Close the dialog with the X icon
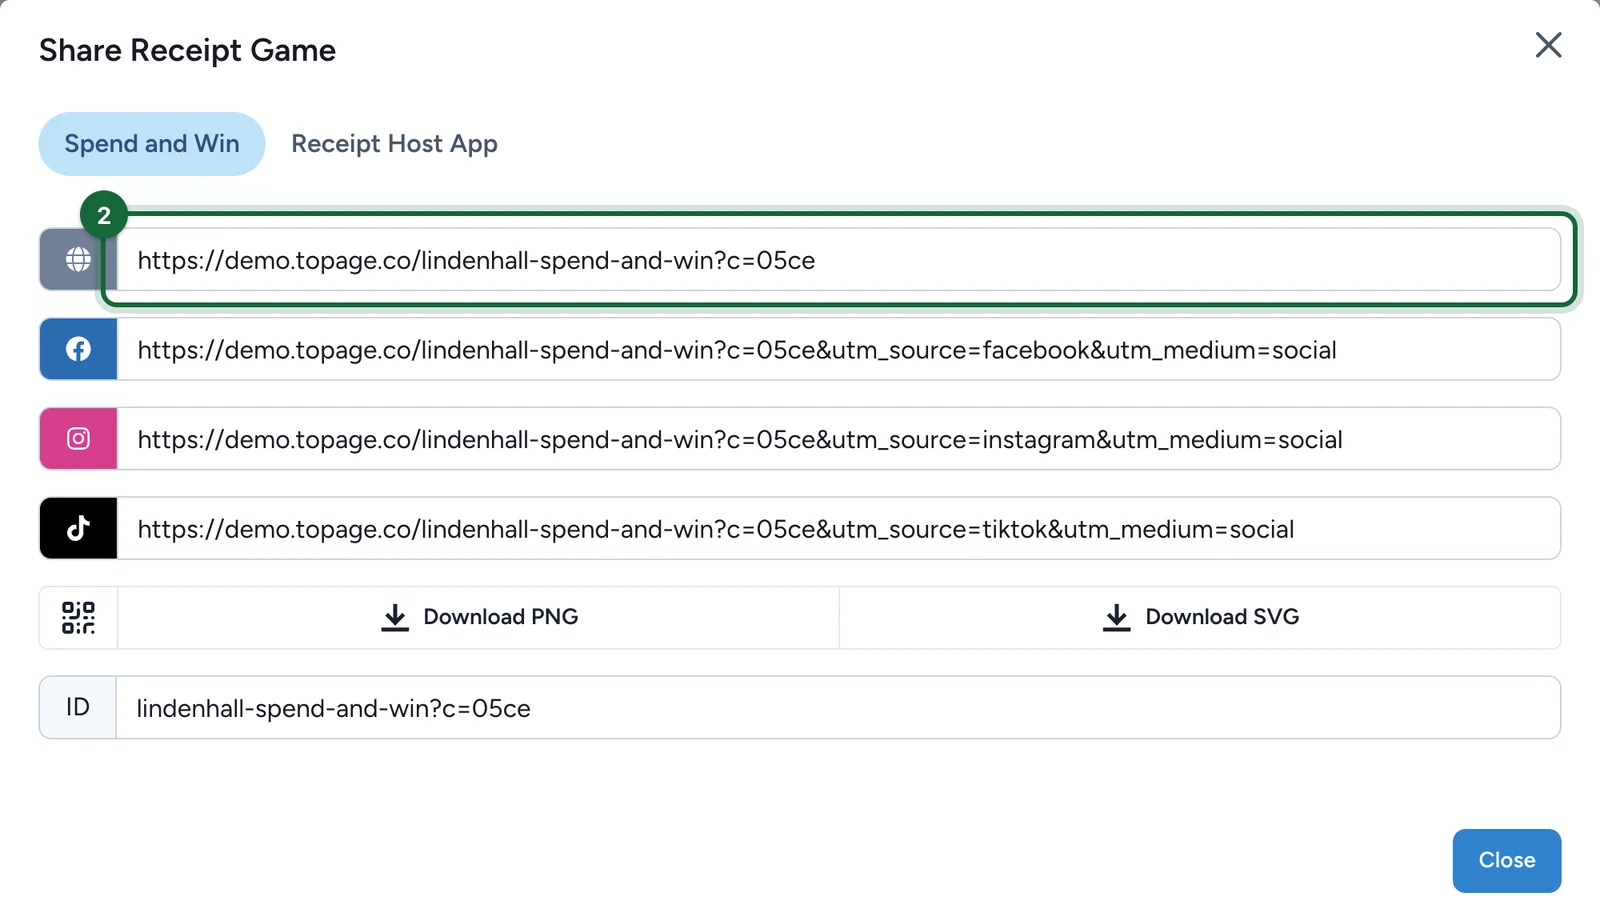The height and width of the screenshot is (901, 1600). (1548, 45)
